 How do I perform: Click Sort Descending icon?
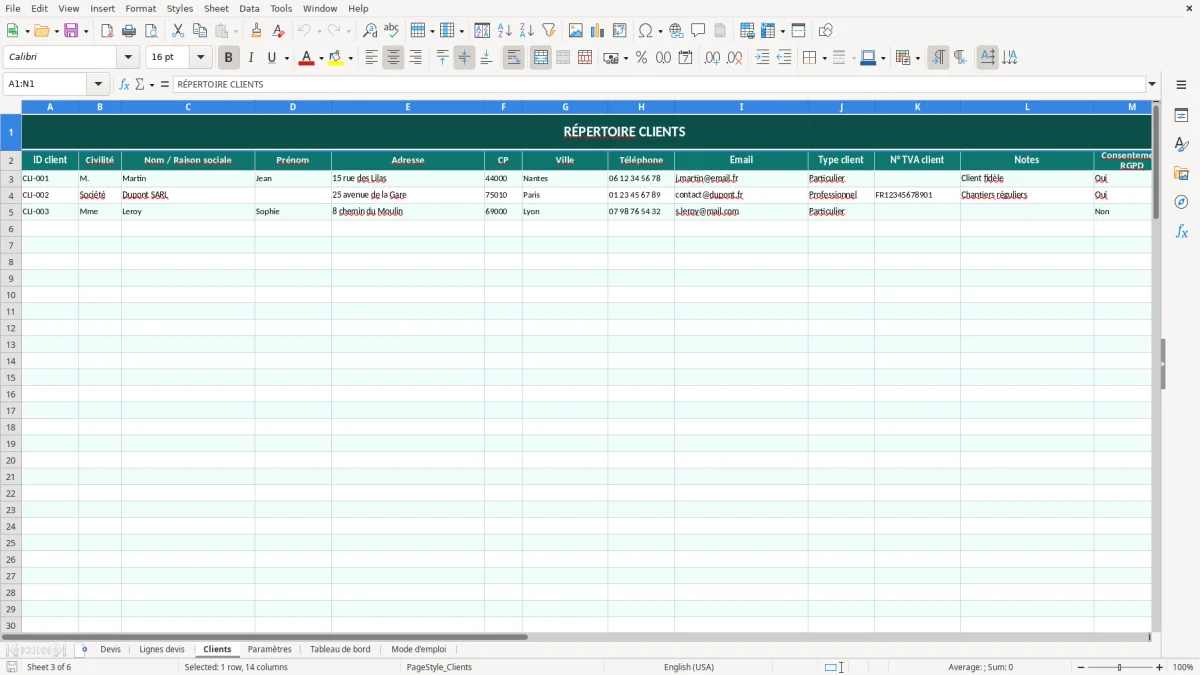point(526,31)
